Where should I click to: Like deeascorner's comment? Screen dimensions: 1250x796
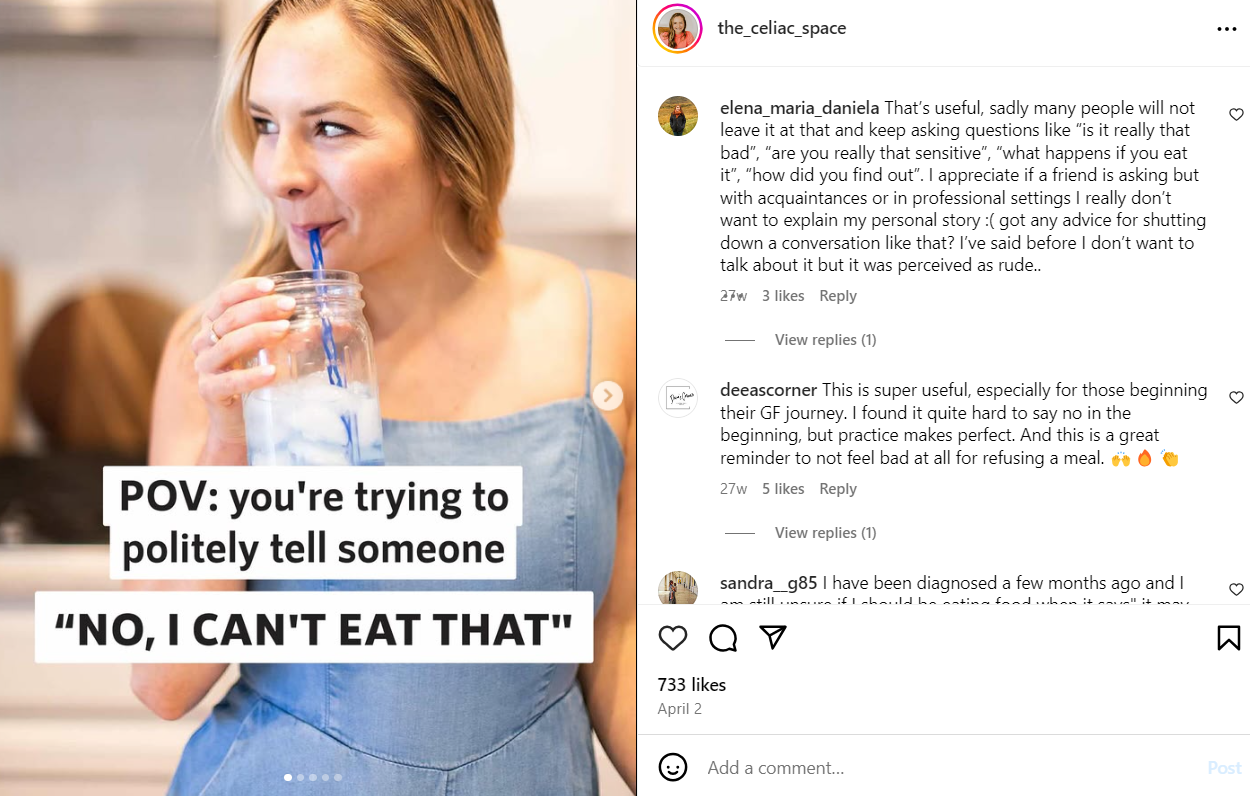[1236, 398]
